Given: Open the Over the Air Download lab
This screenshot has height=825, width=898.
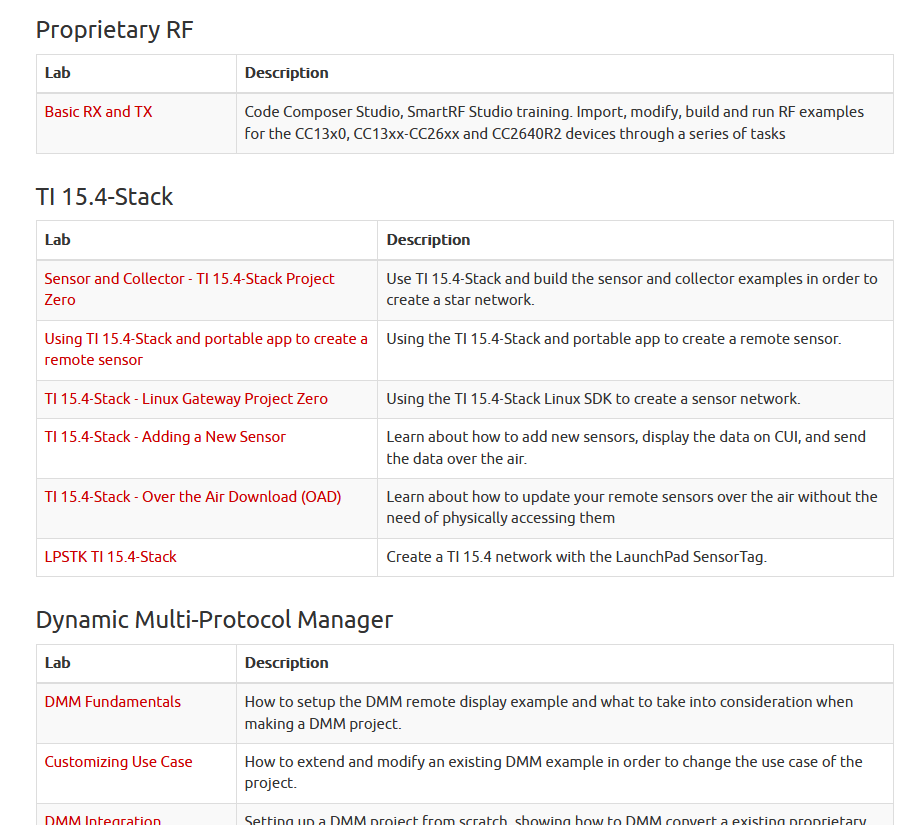Looking at the screenshot, I should click(x=193, y=497).
